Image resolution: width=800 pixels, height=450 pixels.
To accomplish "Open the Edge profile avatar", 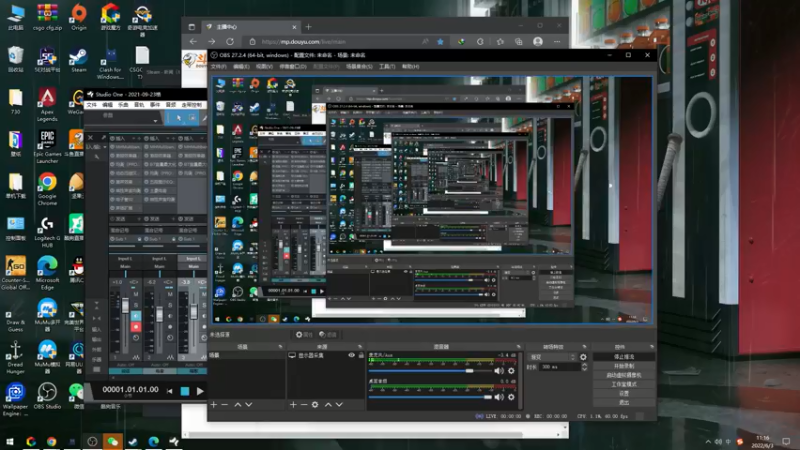I will tap(538, 42).
